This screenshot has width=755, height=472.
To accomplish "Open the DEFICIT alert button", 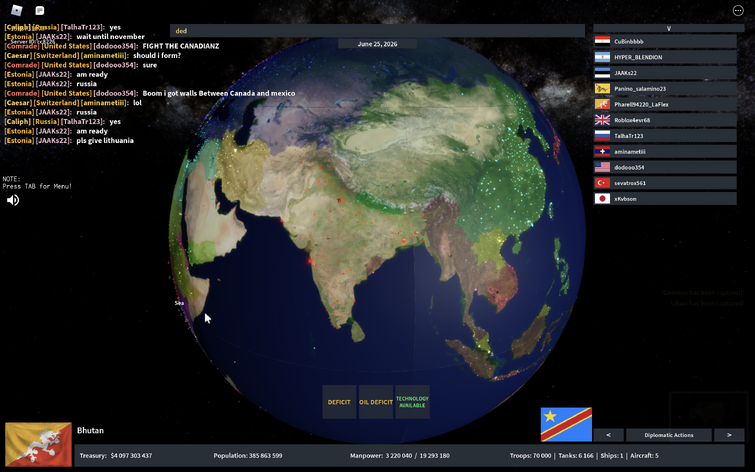I will [339, 402].
